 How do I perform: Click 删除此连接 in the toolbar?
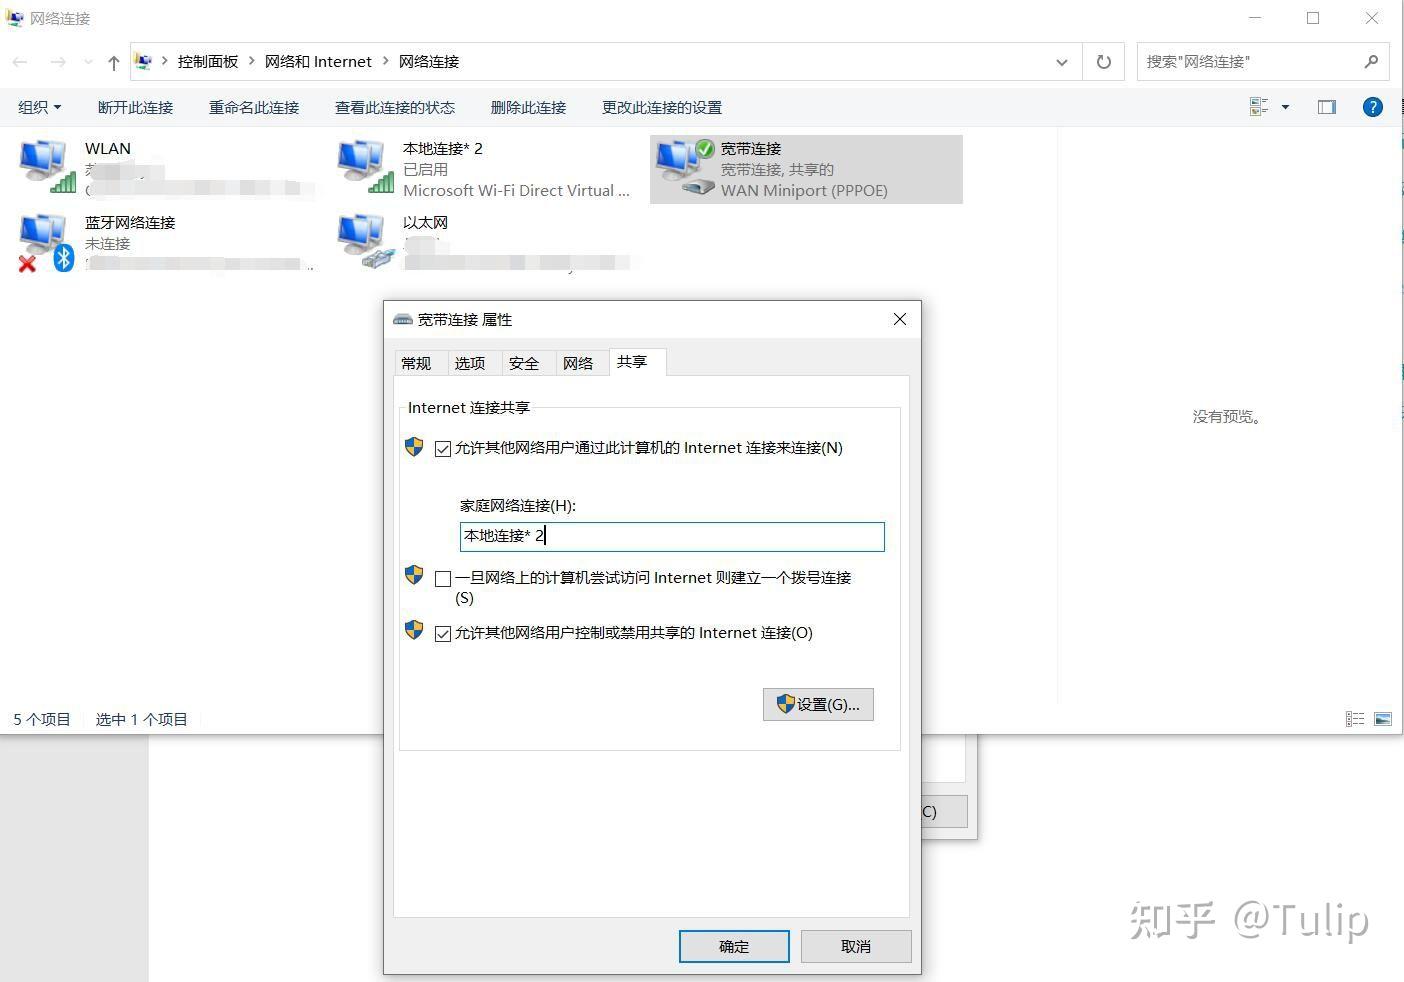(x=528, y=107)
